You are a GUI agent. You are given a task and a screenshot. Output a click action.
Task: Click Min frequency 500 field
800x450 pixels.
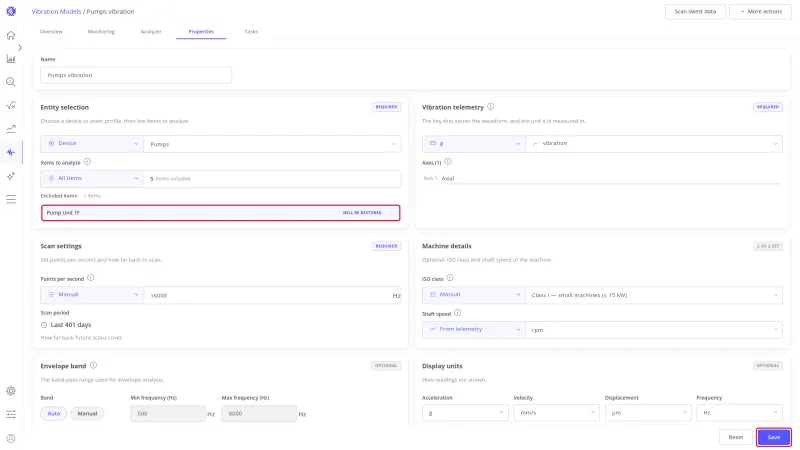[168, 413]
